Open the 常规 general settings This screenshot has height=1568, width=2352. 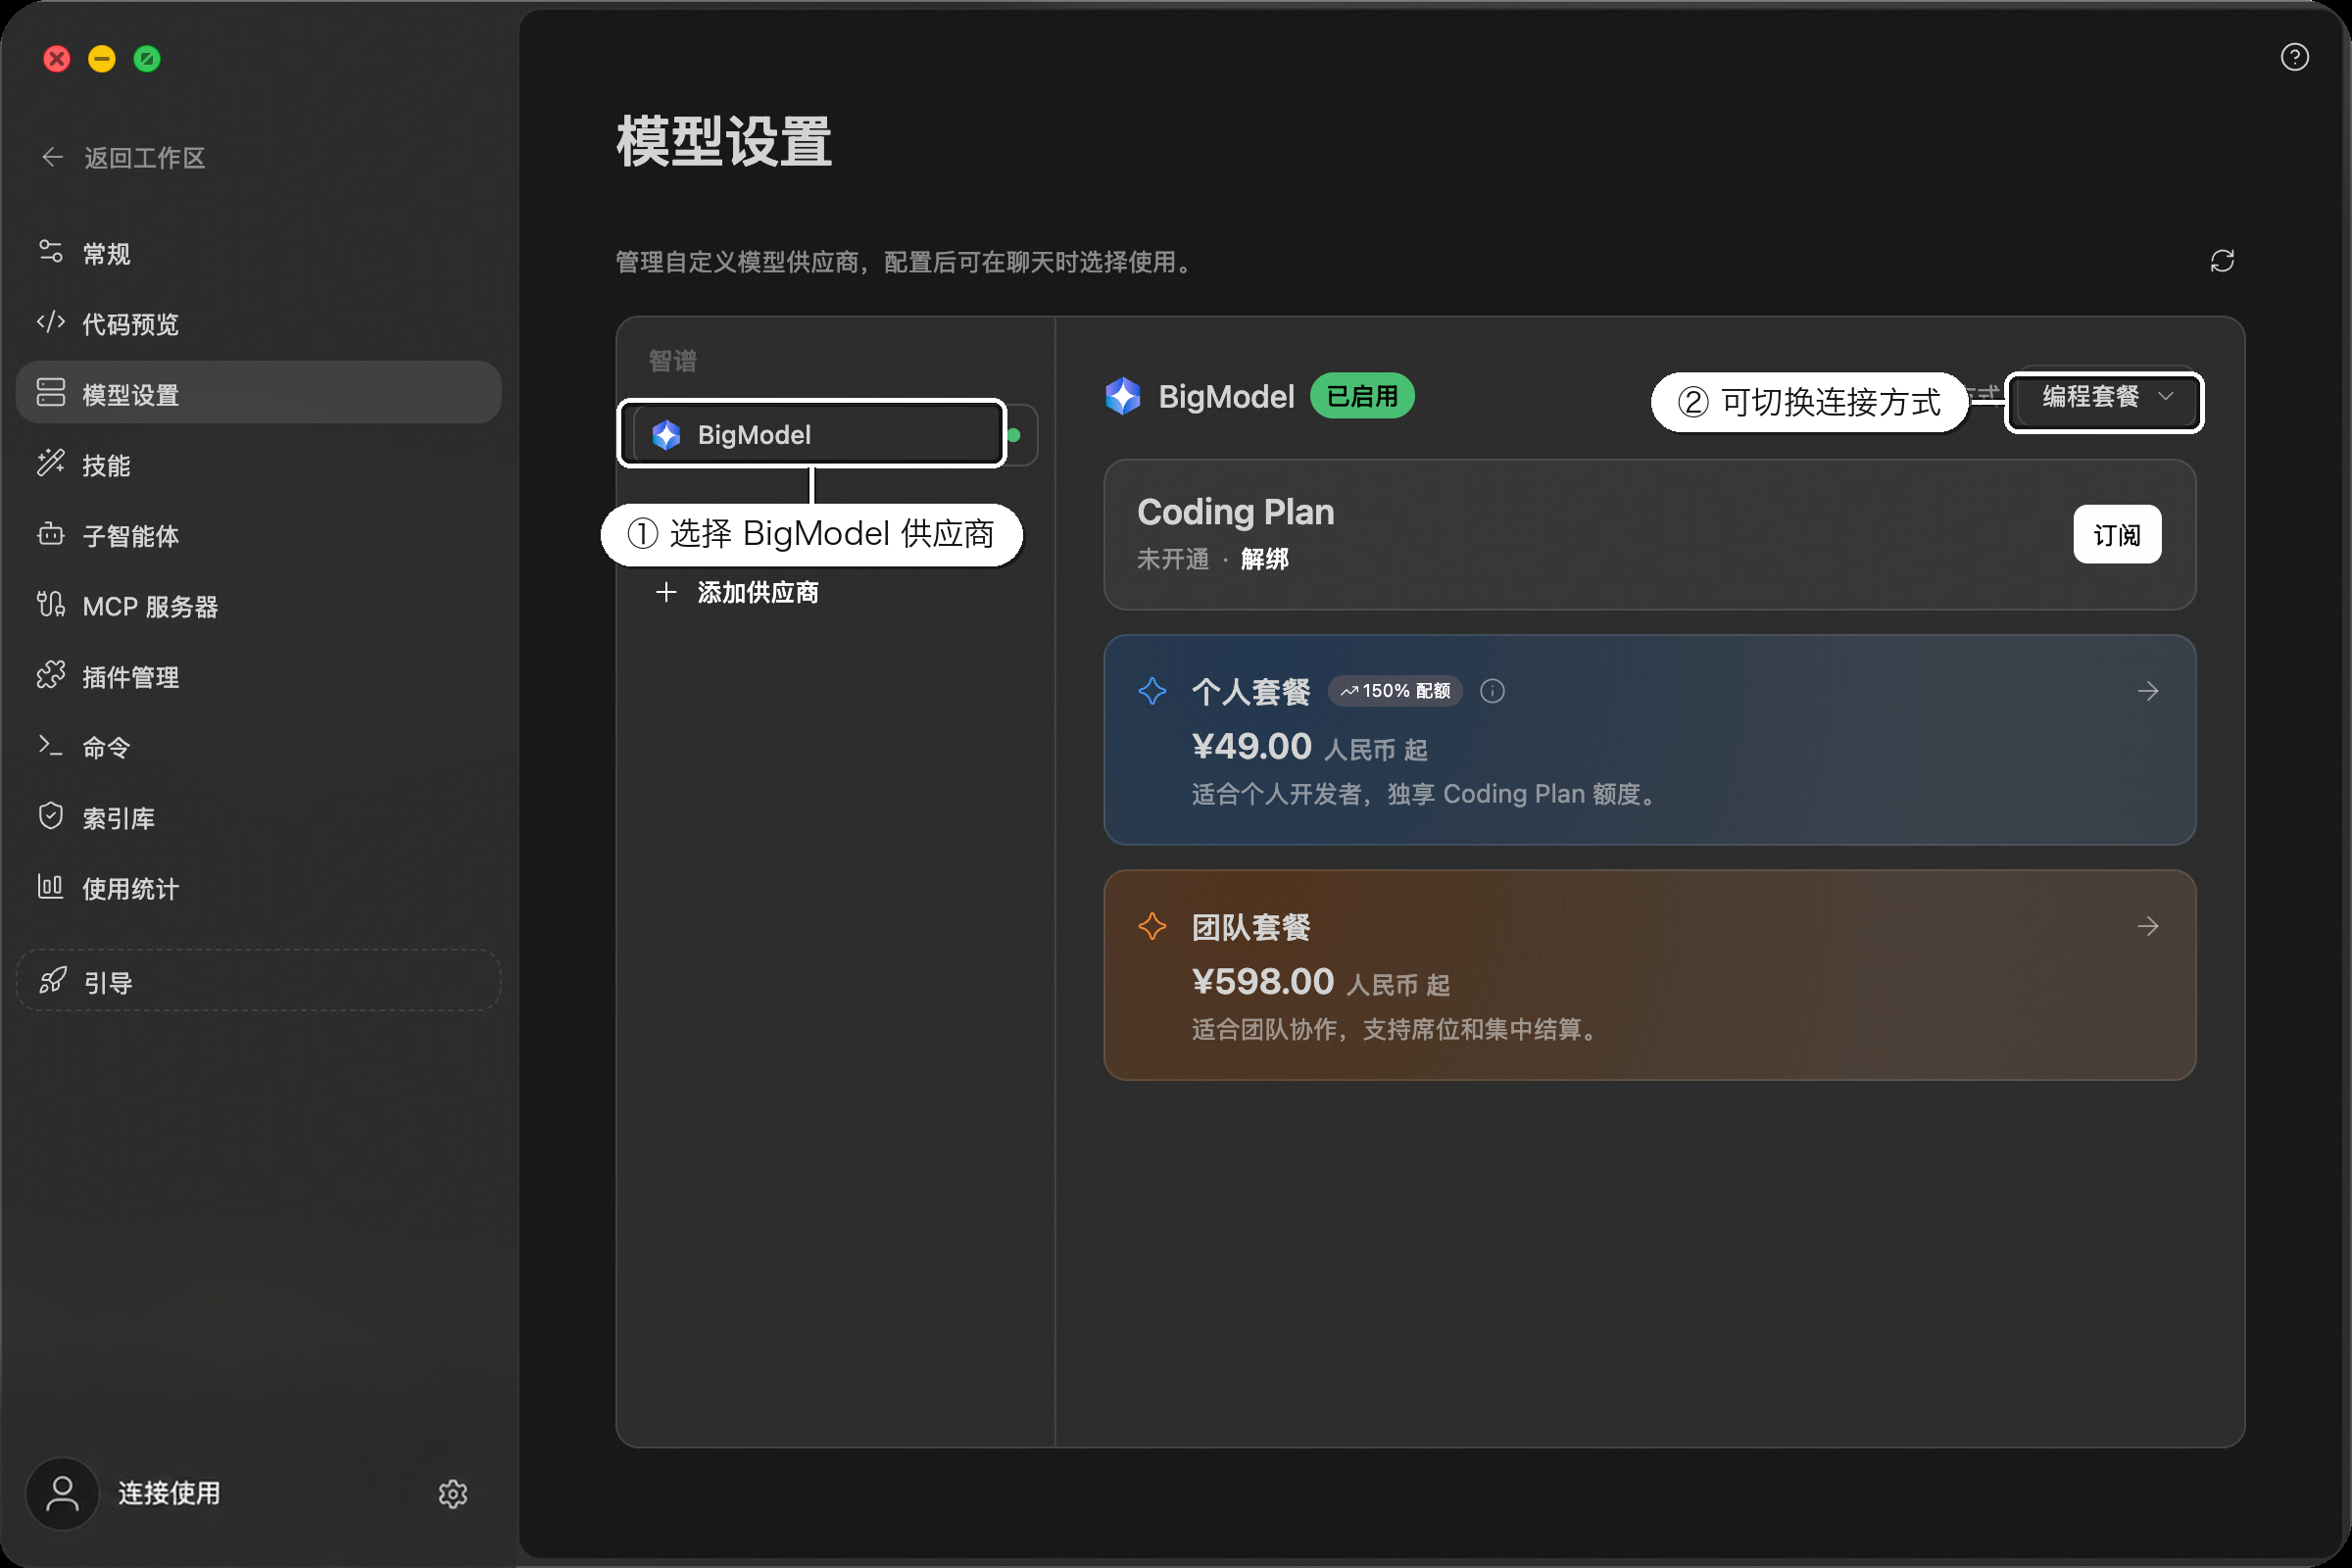258,253
